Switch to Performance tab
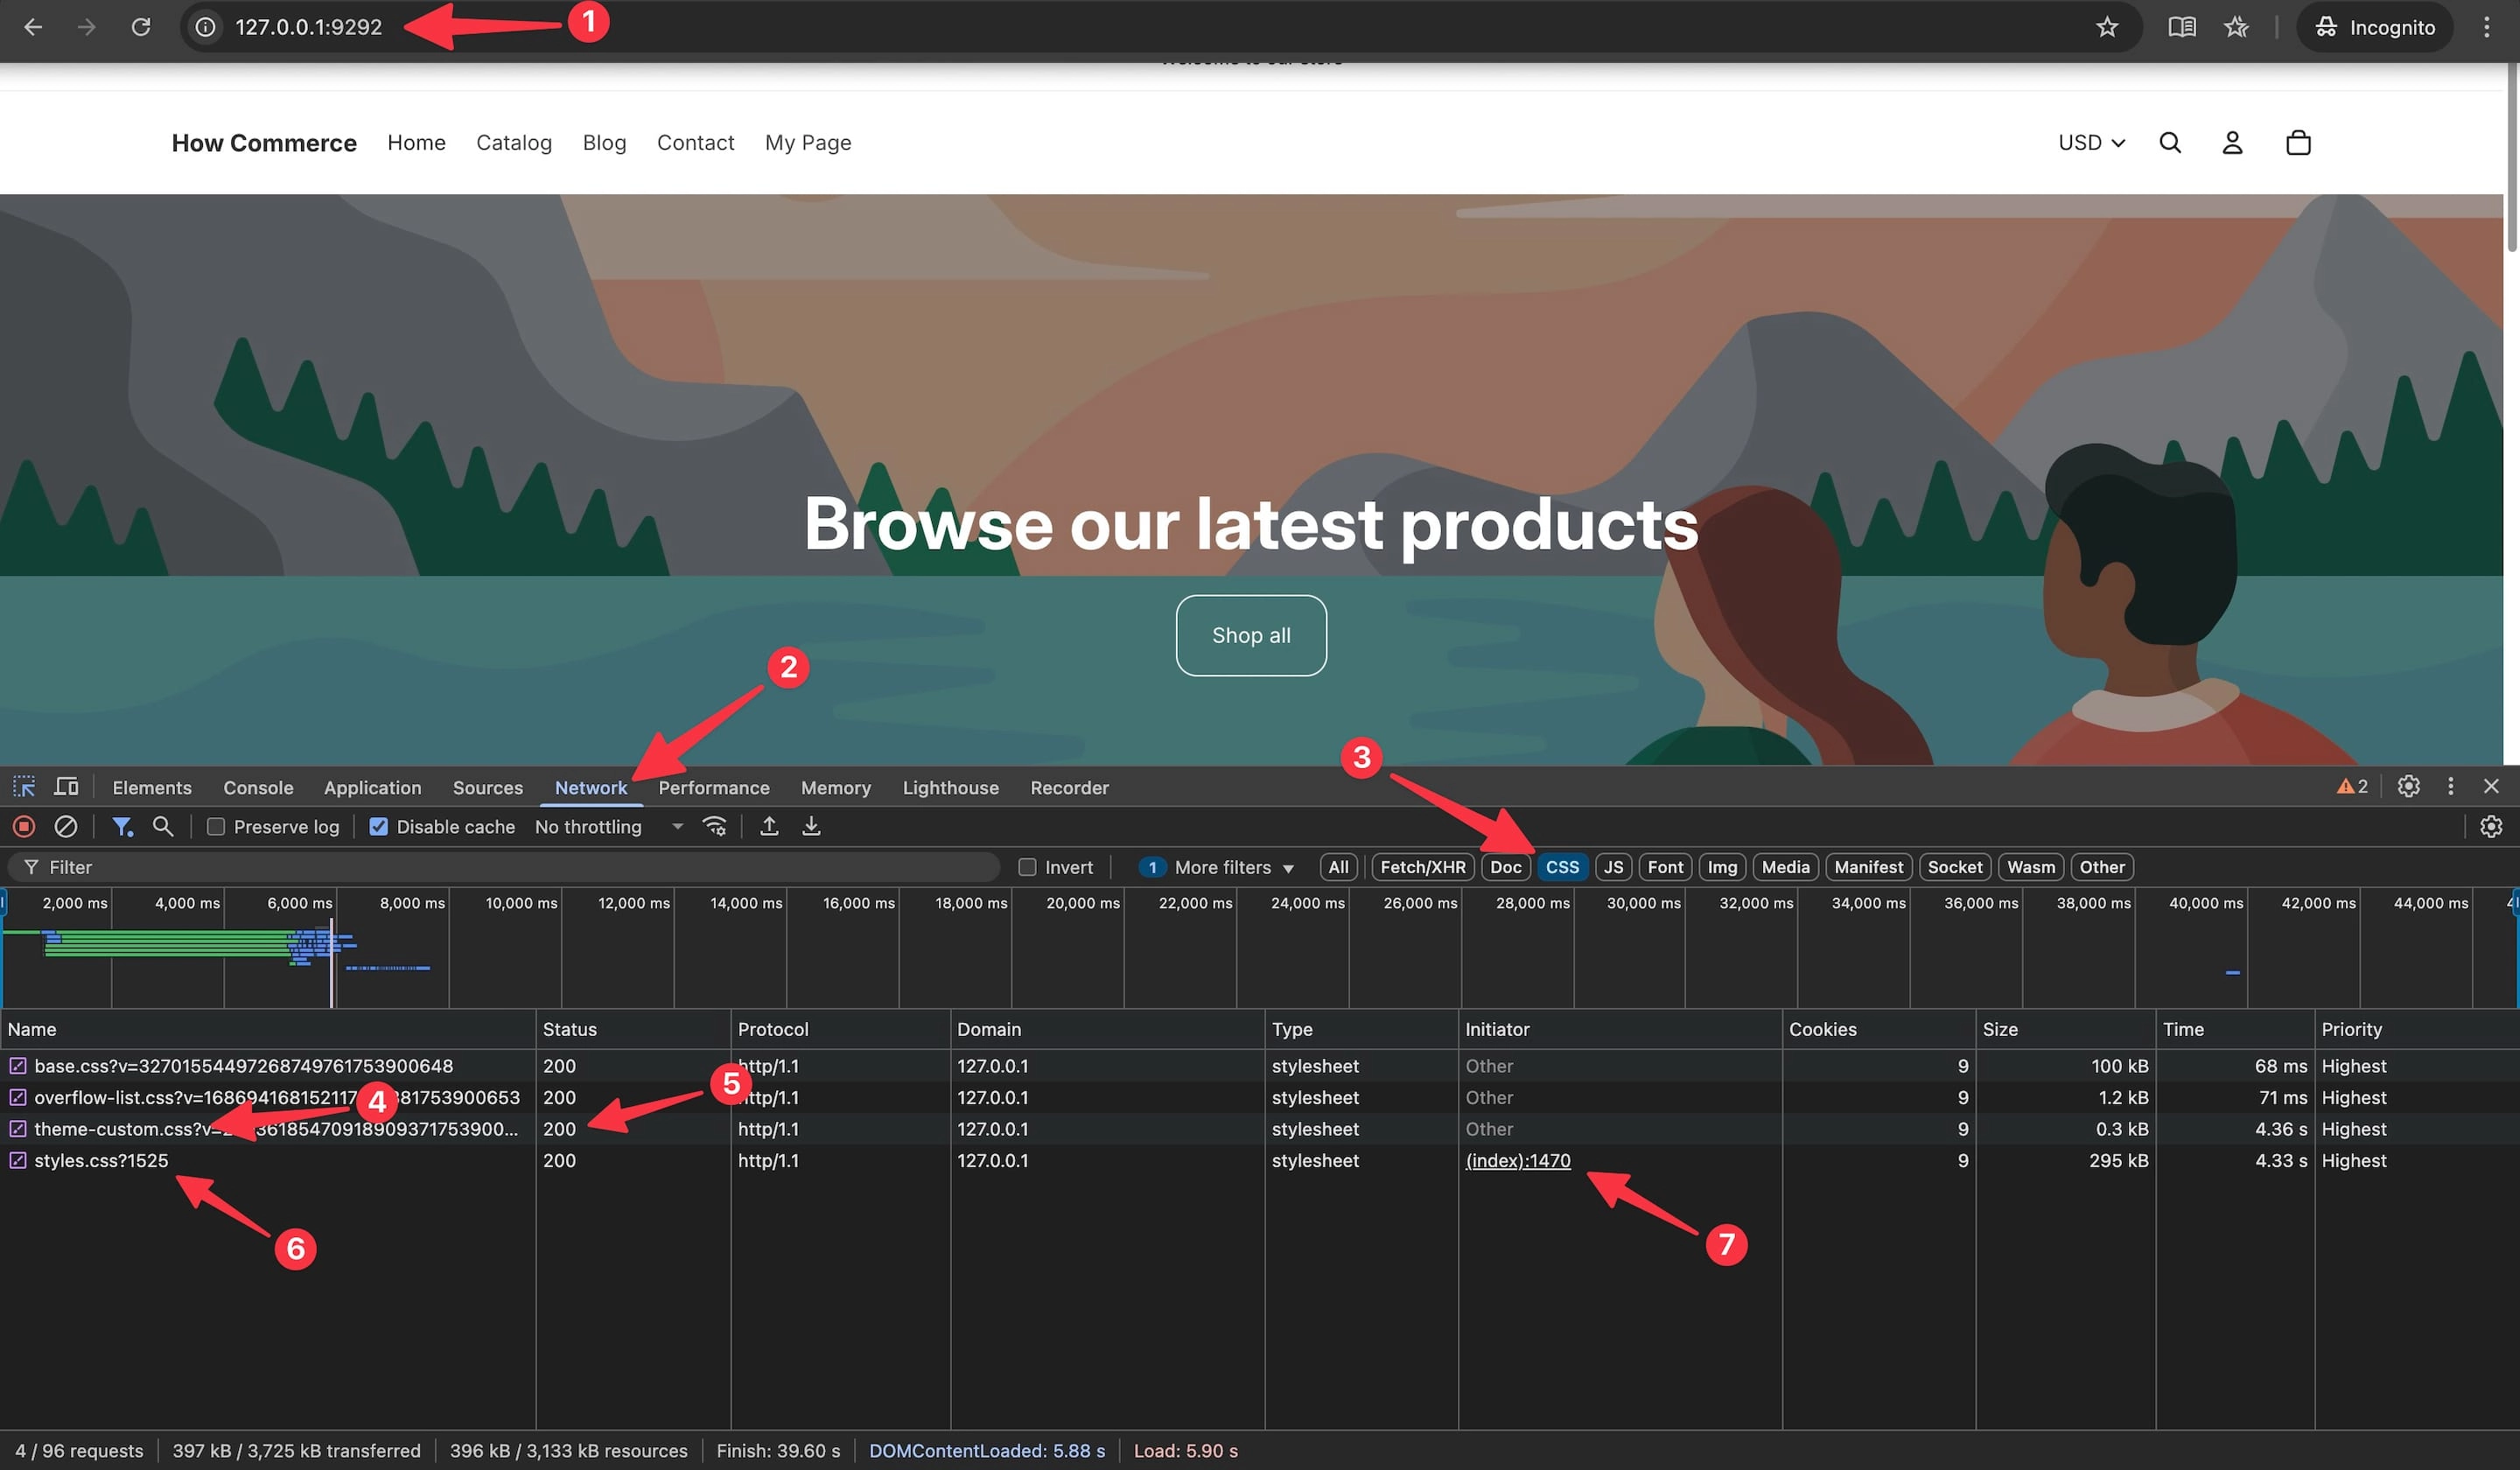This screenshot has width=2520, height=1470. point(714,788)
